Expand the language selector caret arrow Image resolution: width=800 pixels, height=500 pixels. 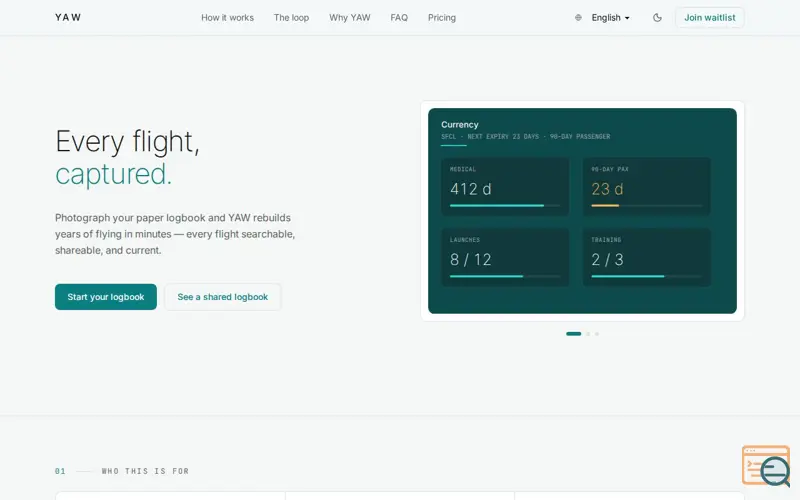[x=627, y=18]
